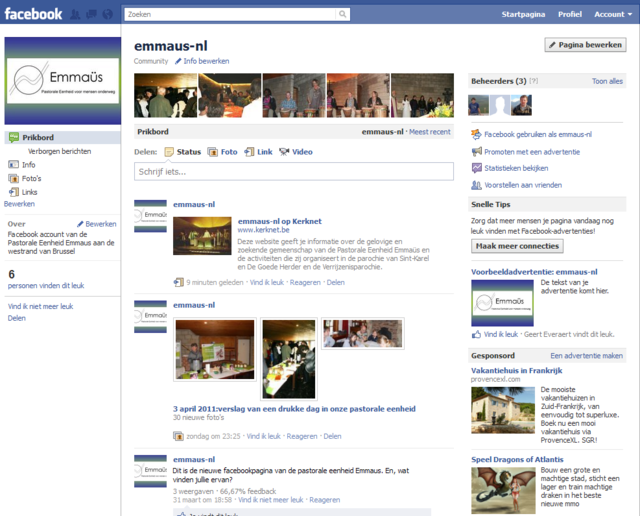Open Kerknet post thumbnail image
This screenshot has height=516, width=640.
[202, 236]
